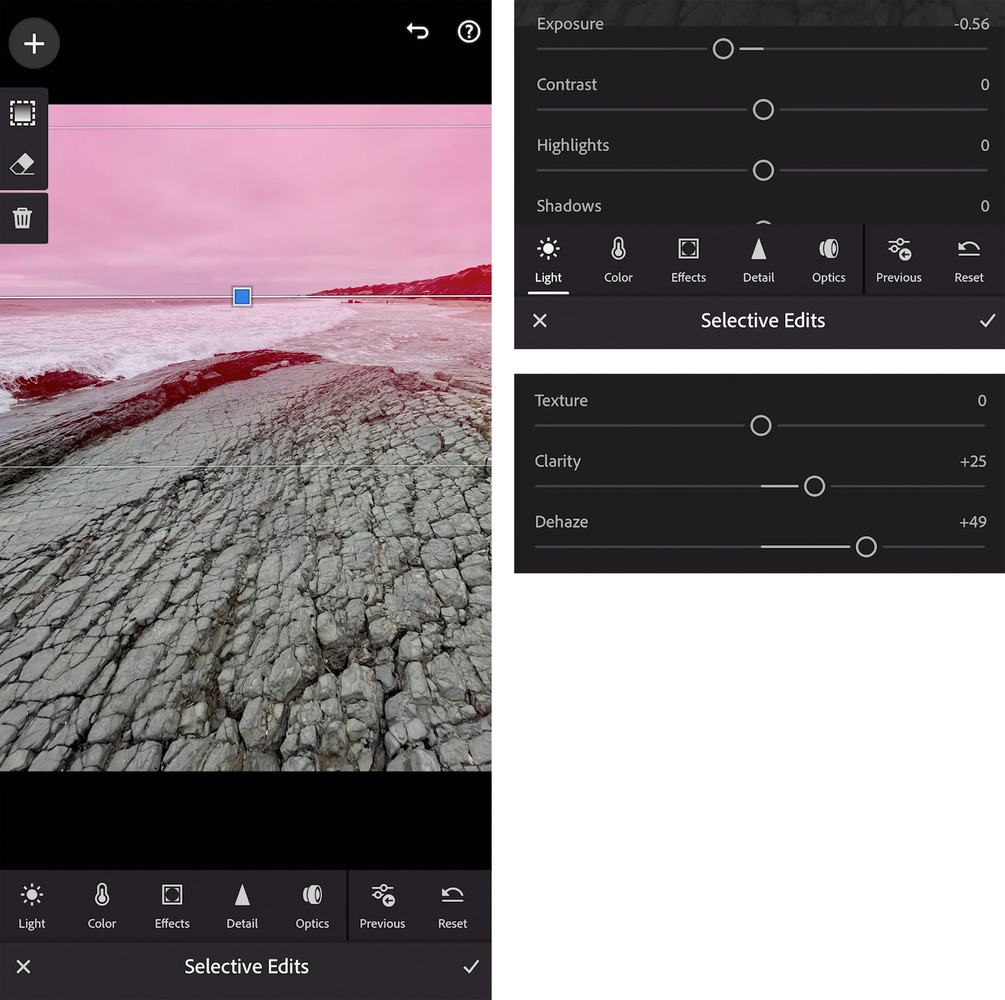Viewport: 1005px width, 1000px height.
Task: Click the Contrast label
Action: tap(567, 85)
